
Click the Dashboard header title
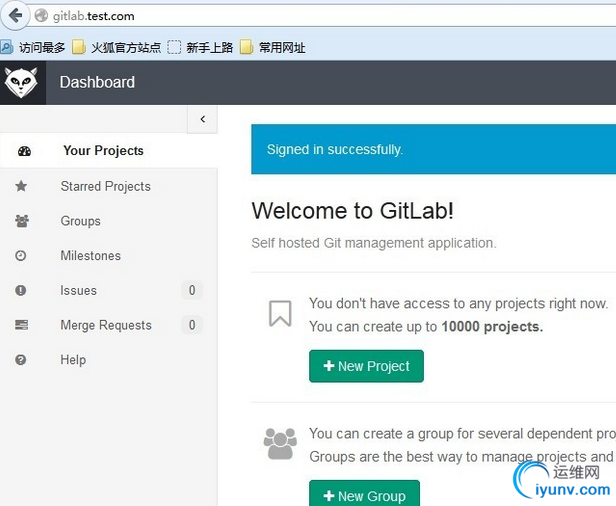(x=97, y=82)
